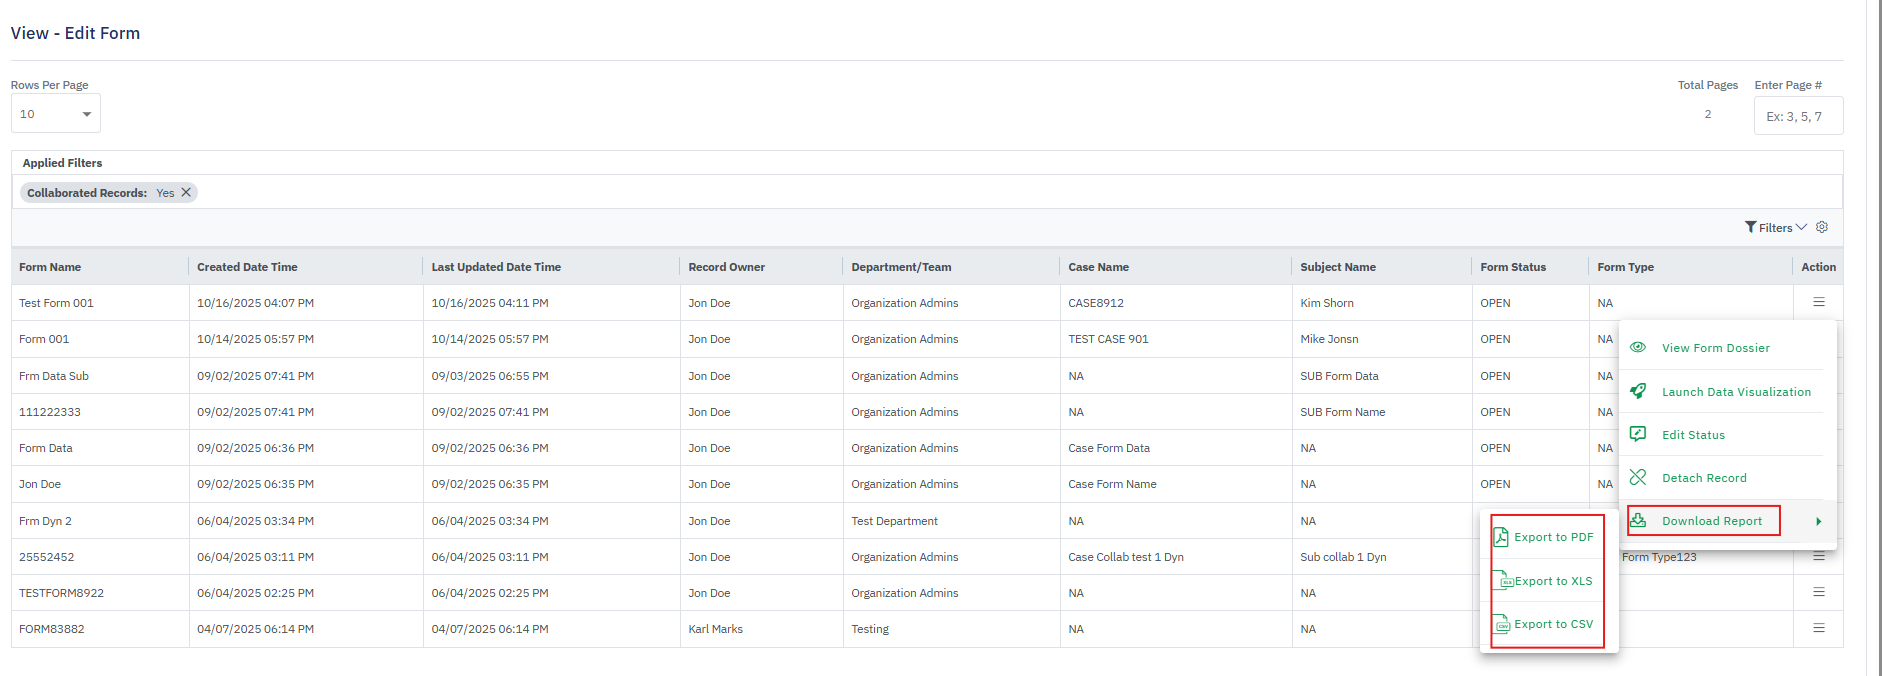Image resolution: width=1882 pixels, height=676 pixels.
Task: Open the Rows Per Page dropdown
Action: 56,114
